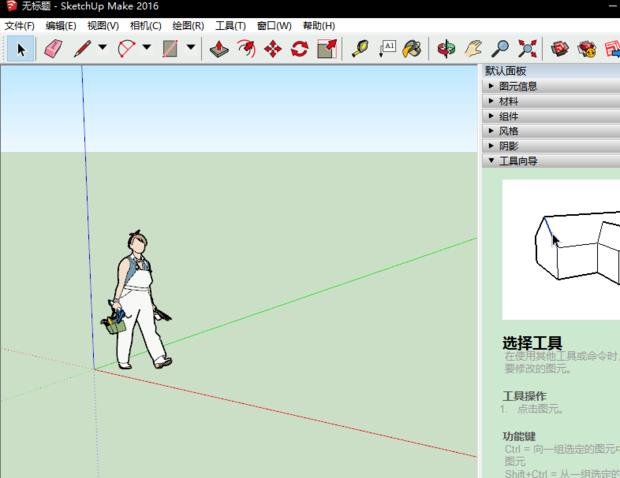The width and height of the screenshot is (620, 478).
Task: Select the Rotate tool
Action: (299, 48)
